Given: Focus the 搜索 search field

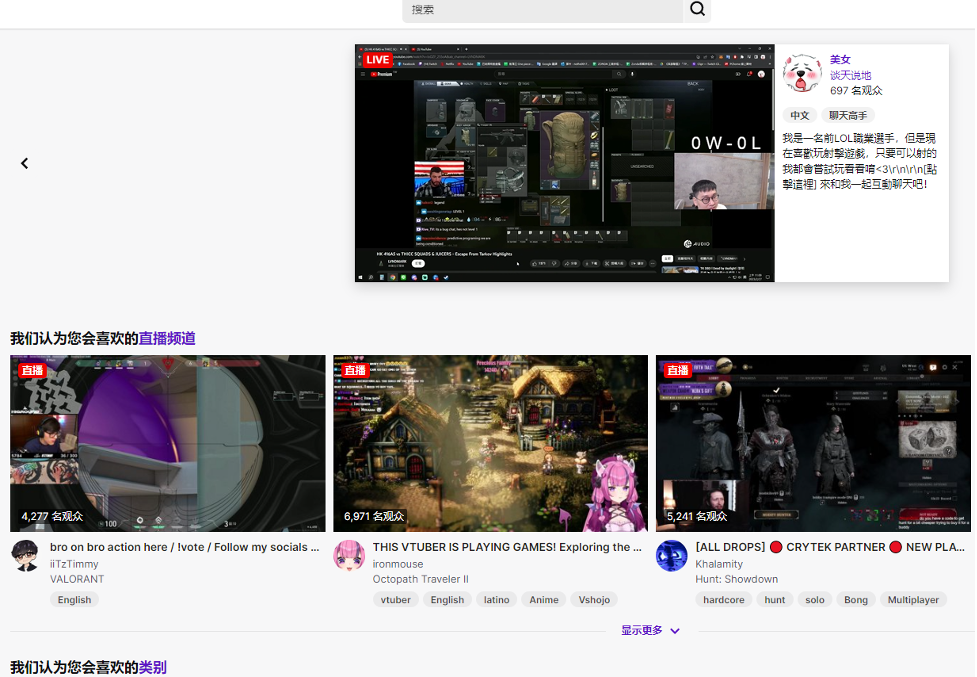Looking at the screenshot, I should pos(543,10).
